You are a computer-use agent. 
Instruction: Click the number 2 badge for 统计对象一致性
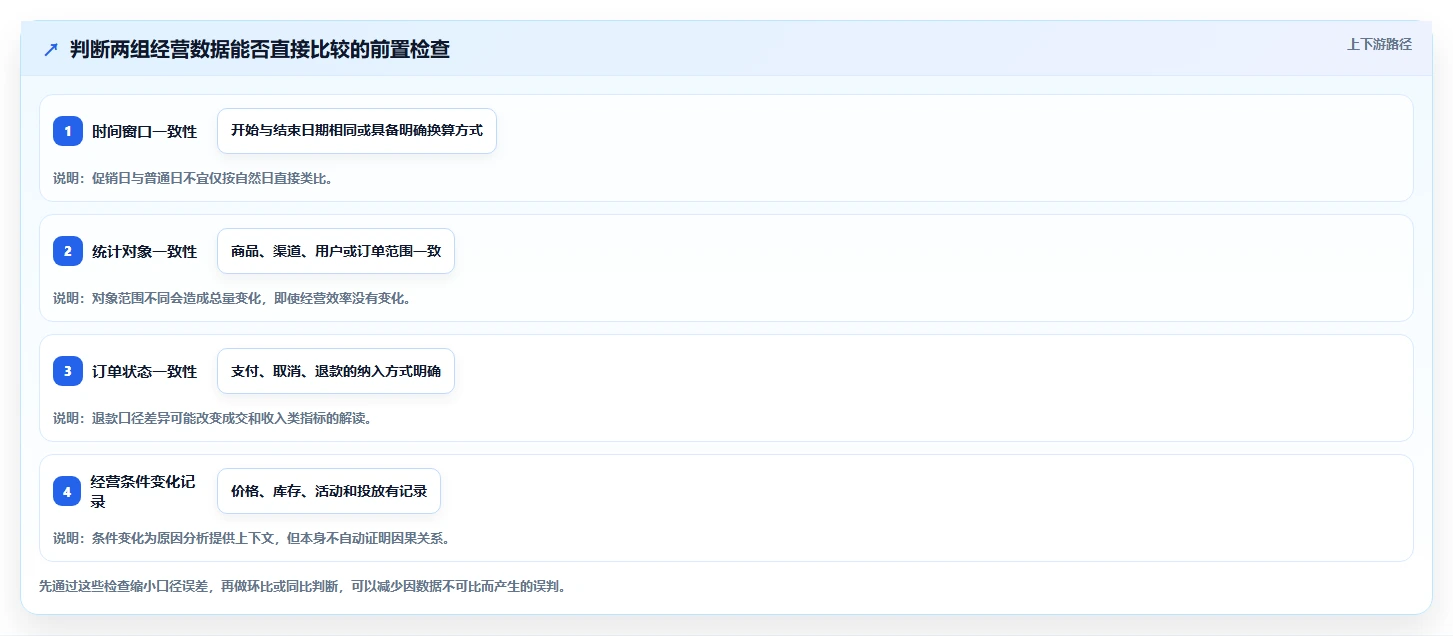click(x=68, y=251)
